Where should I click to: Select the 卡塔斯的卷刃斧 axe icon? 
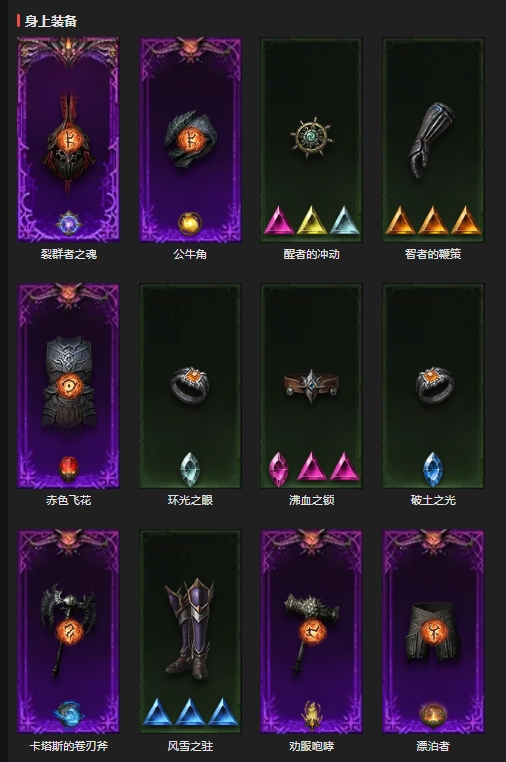(x=69, y=630)
